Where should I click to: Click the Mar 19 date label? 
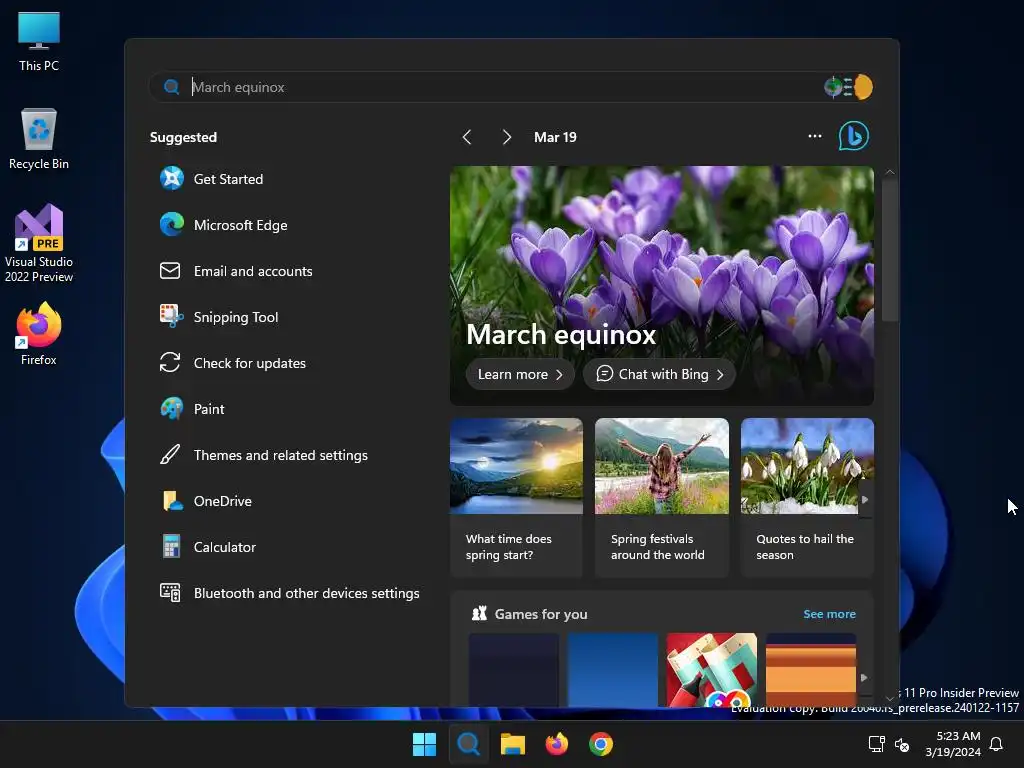click(x=555, y=137)
